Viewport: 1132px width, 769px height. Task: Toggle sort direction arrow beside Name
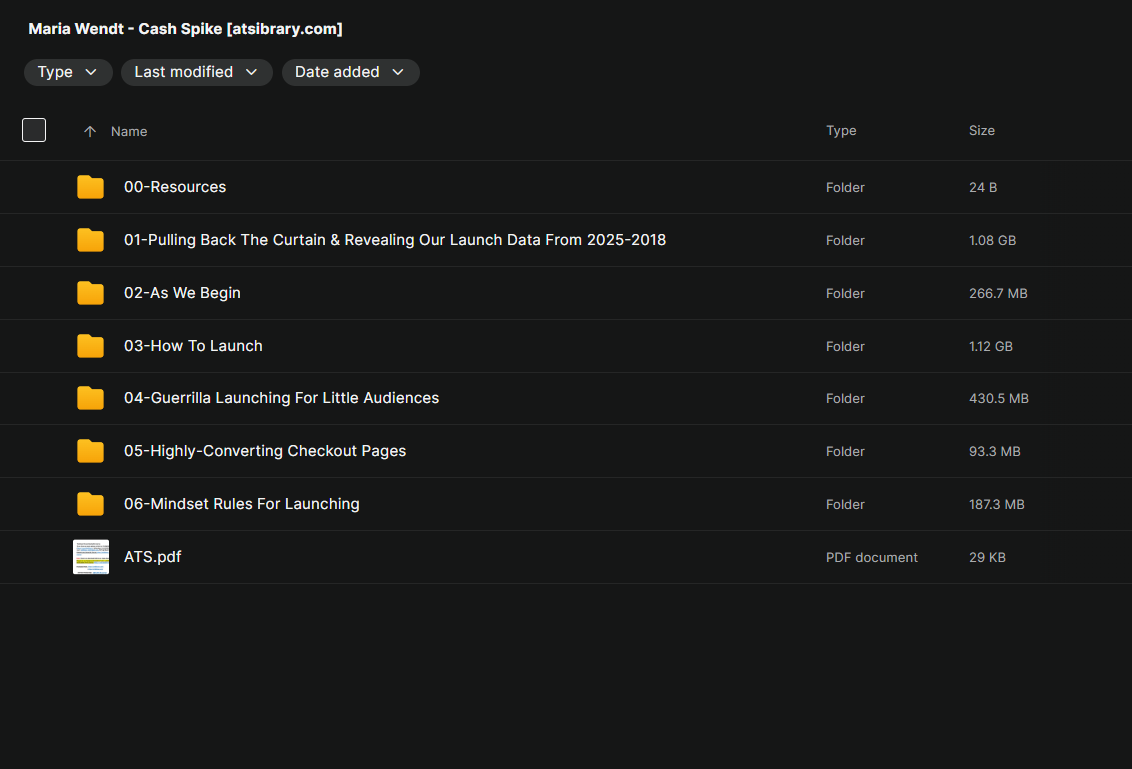90,131
